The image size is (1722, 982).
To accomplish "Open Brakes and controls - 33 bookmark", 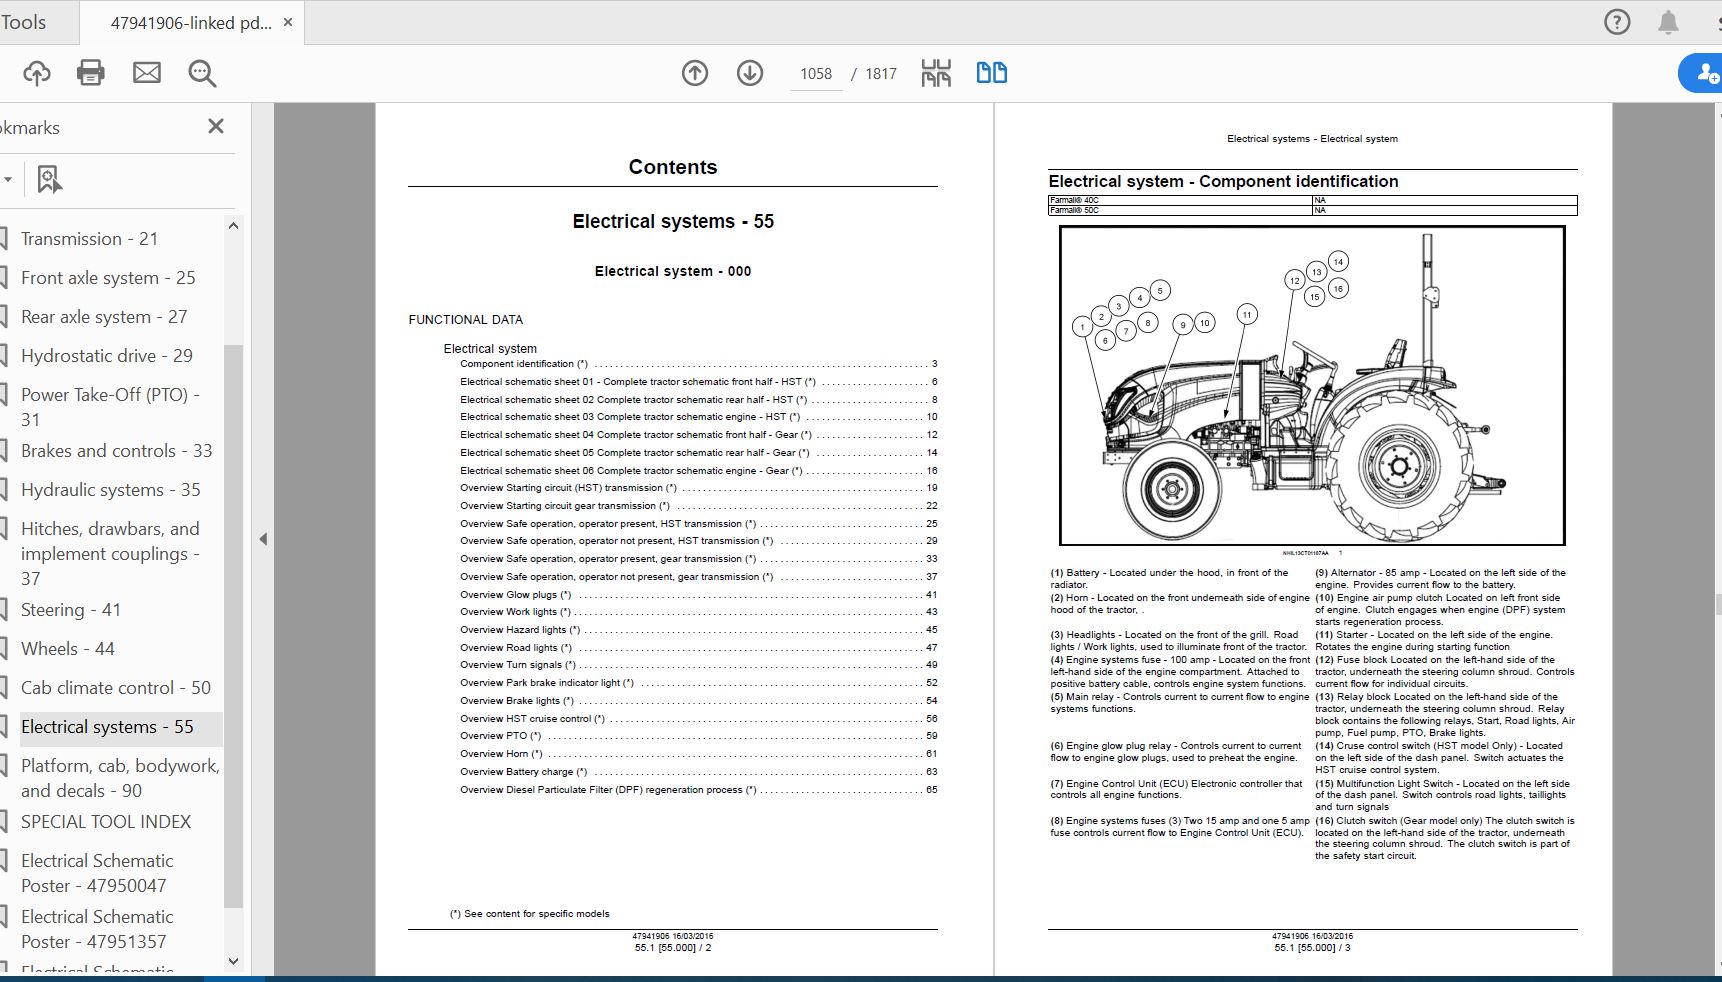I will 117,451.
